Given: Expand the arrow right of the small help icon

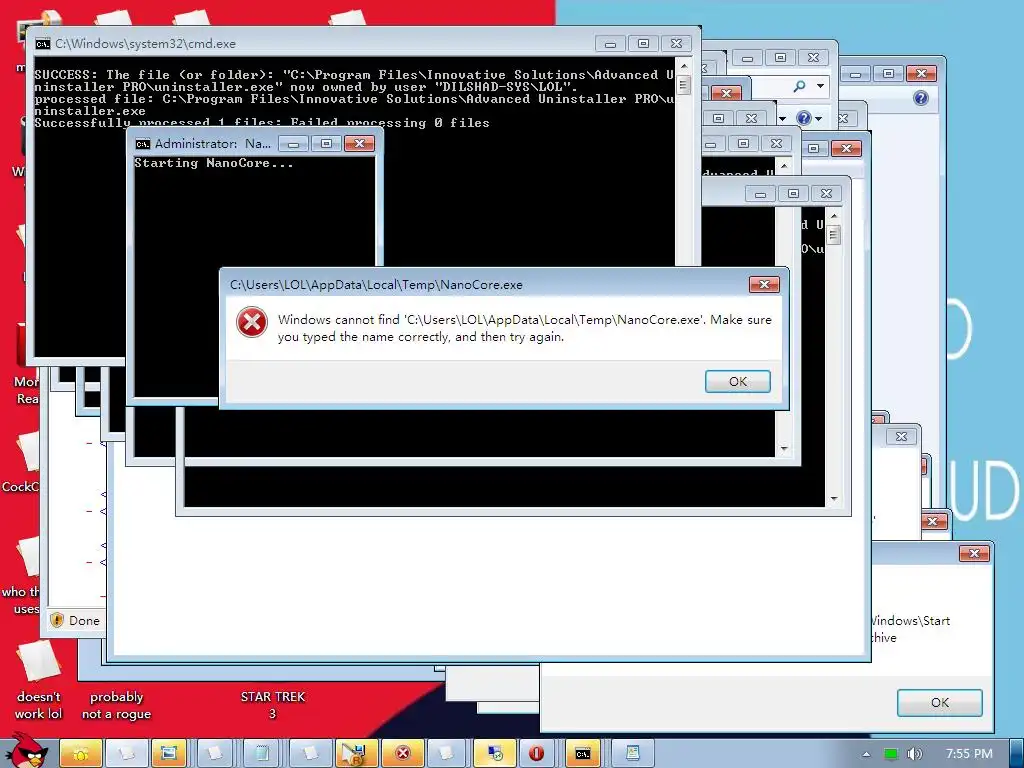Looking at the screenshot, I should coord(819,119).
